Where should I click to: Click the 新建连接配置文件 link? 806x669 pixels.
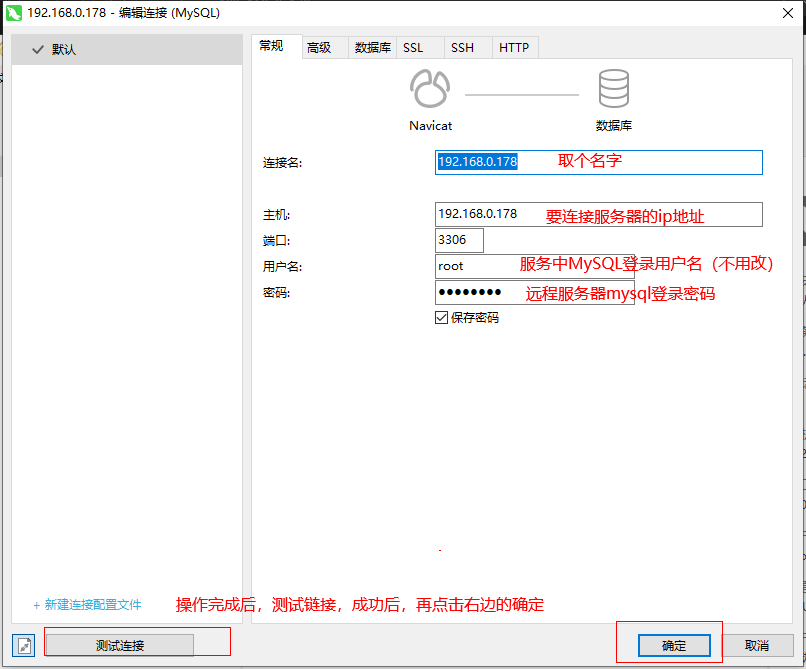pos(87,605)
